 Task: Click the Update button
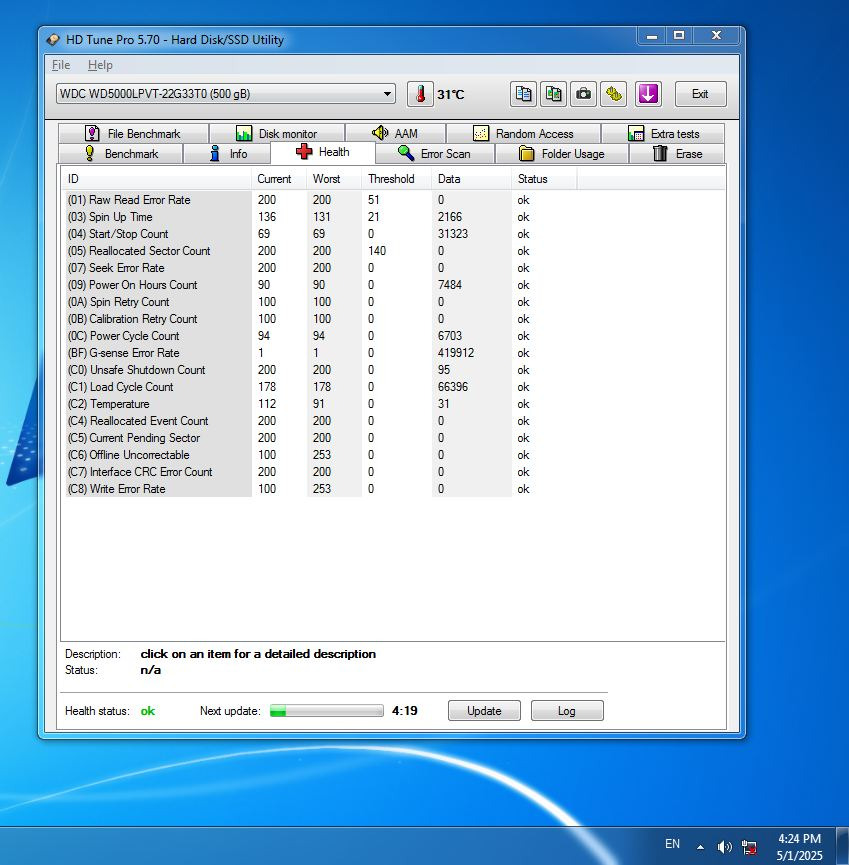point(484,711)
